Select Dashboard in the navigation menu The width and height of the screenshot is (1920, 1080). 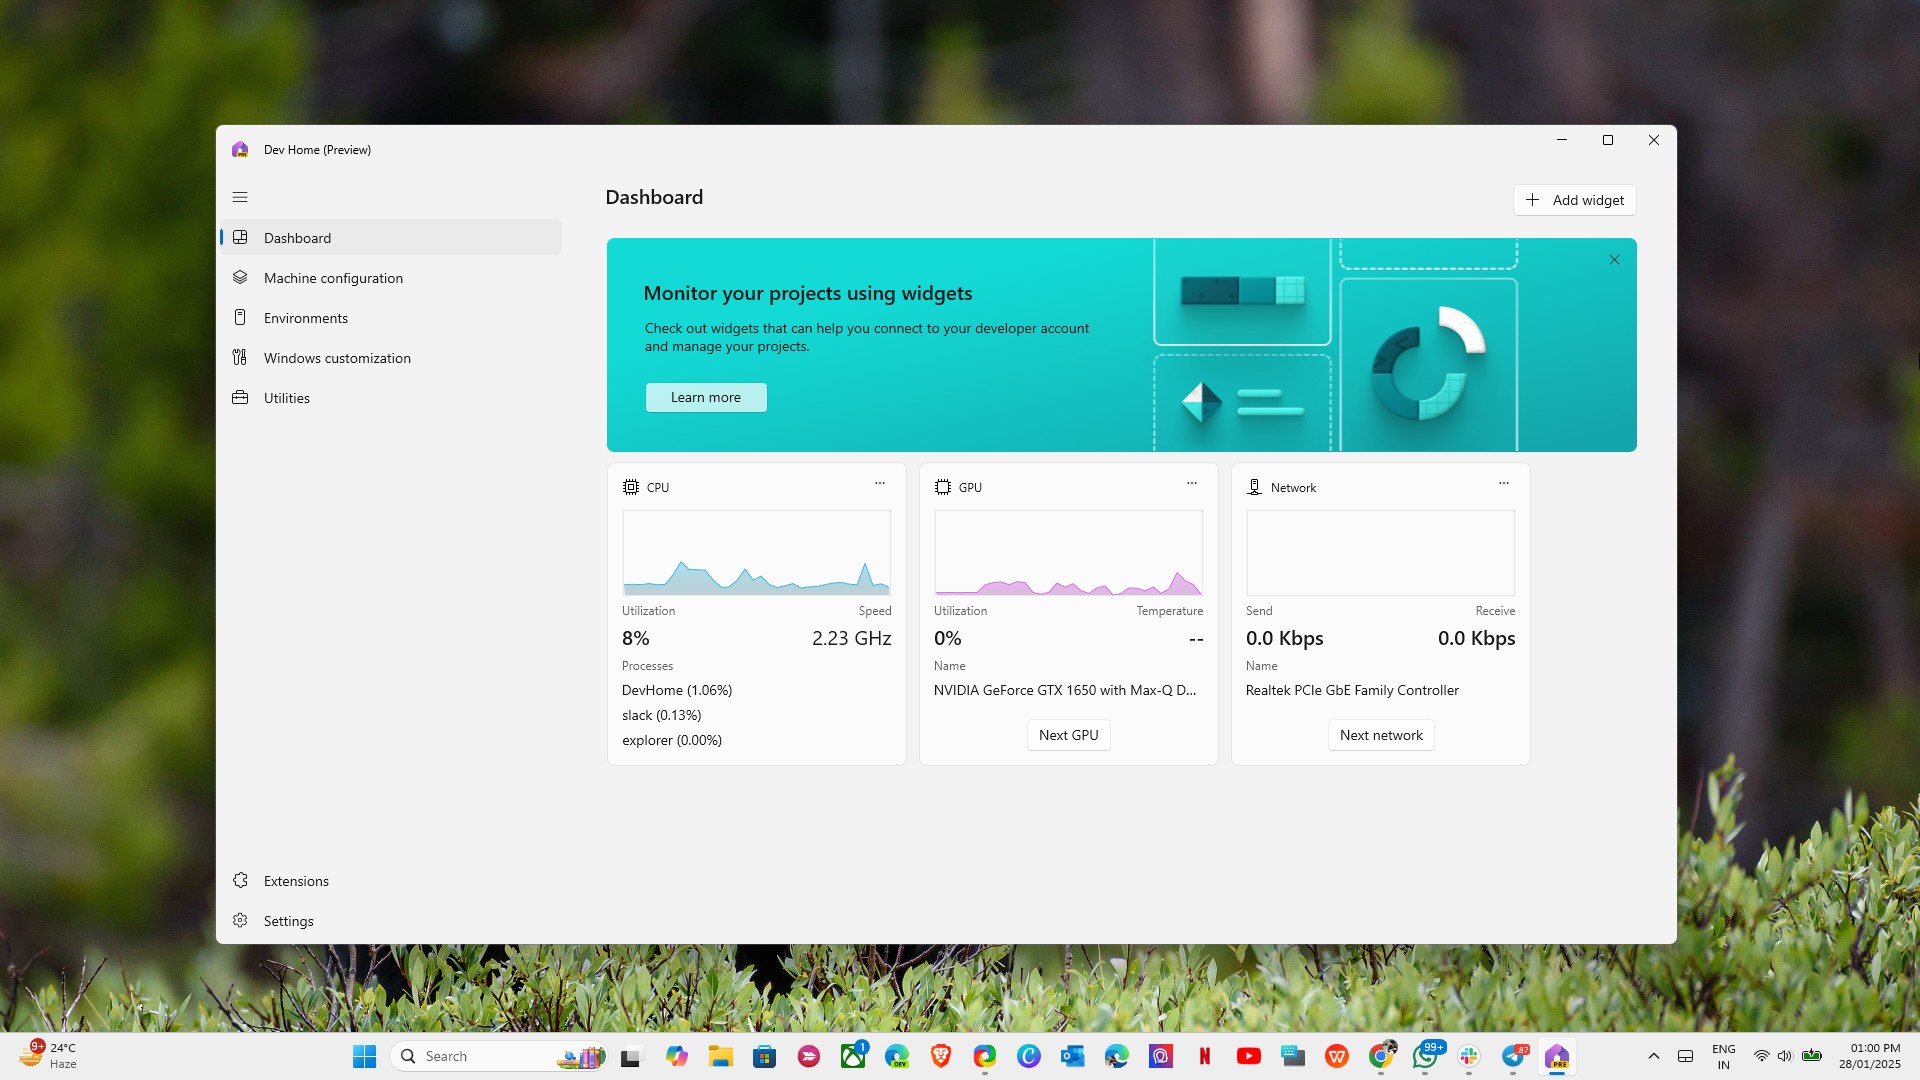pos(297,237)
